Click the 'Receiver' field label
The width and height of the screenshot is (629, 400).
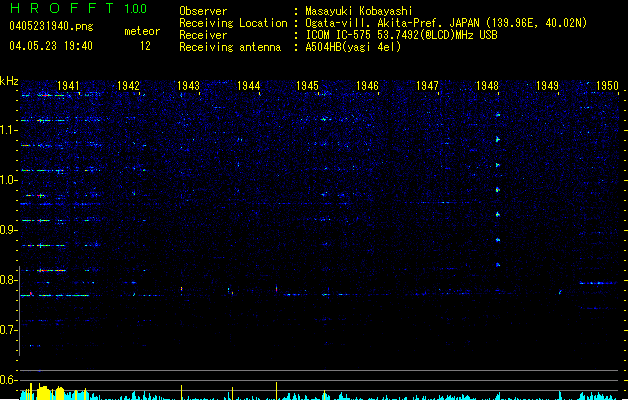[203, 35]
